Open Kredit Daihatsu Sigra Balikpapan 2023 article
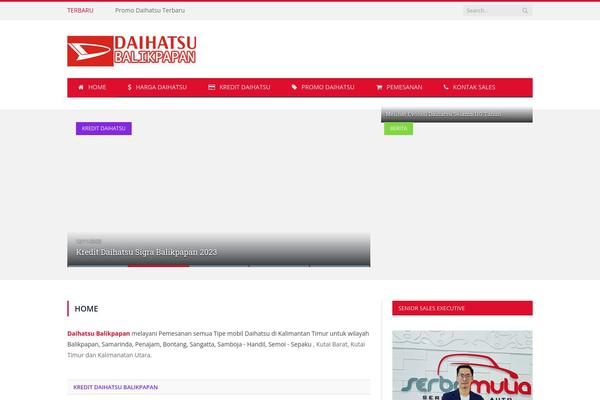This screenshot has height=400, width=600. [x=146, y=252]
